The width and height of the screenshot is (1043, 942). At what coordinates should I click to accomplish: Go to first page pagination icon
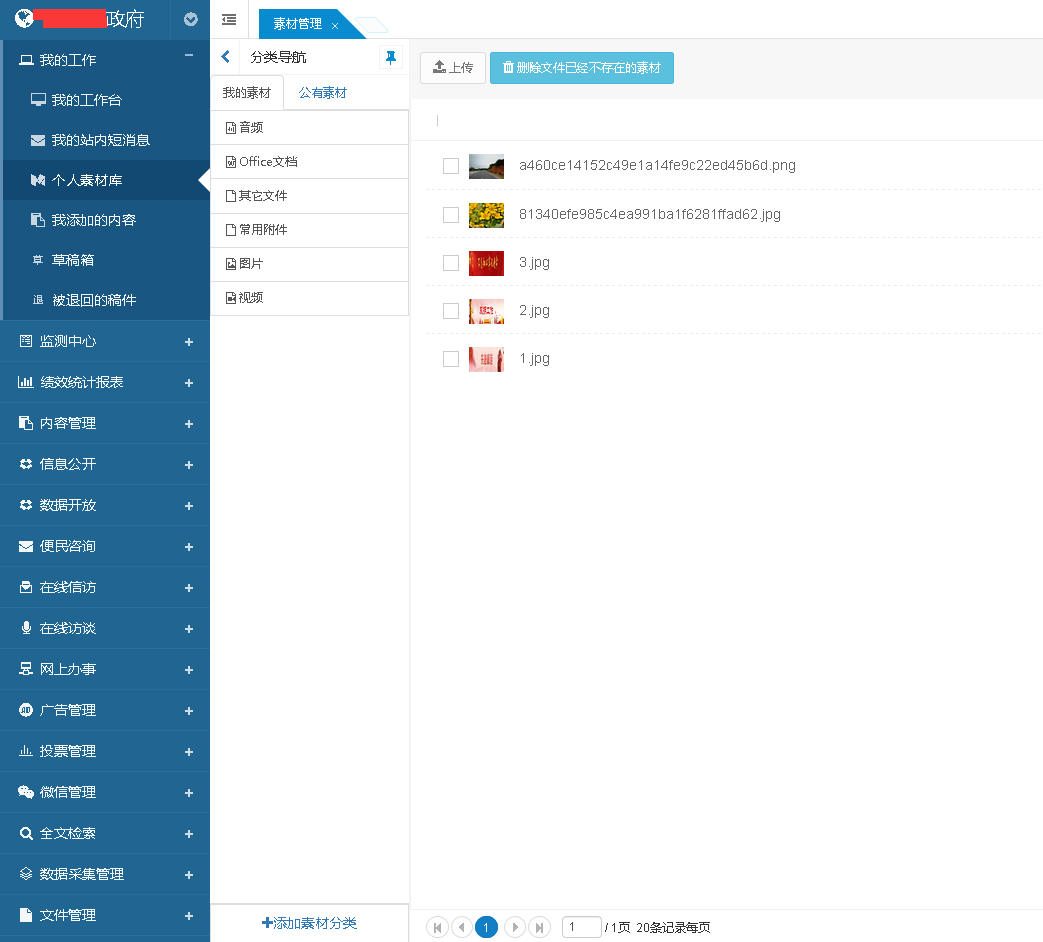(437, 927)
